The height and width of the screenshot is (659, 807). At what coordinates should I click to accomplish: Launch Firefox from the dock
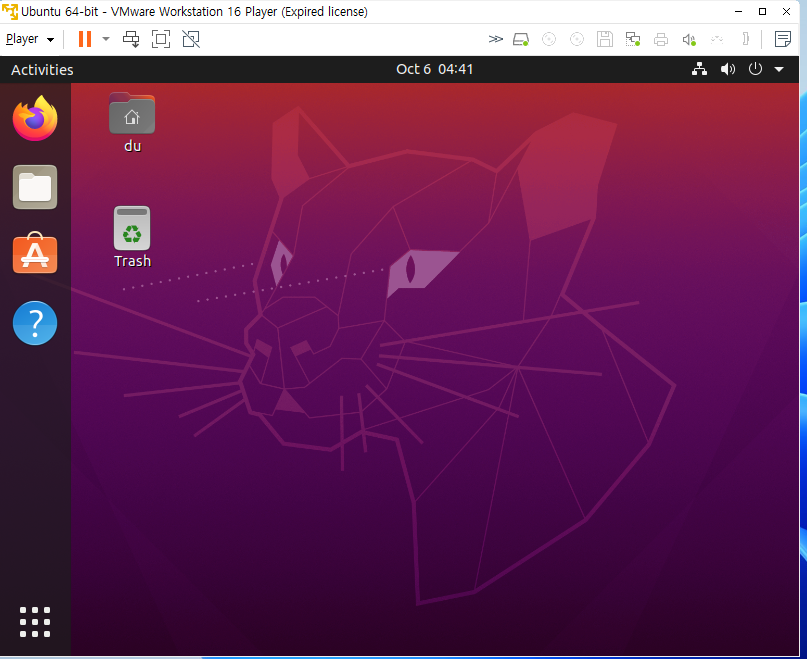tap(35, 118)
